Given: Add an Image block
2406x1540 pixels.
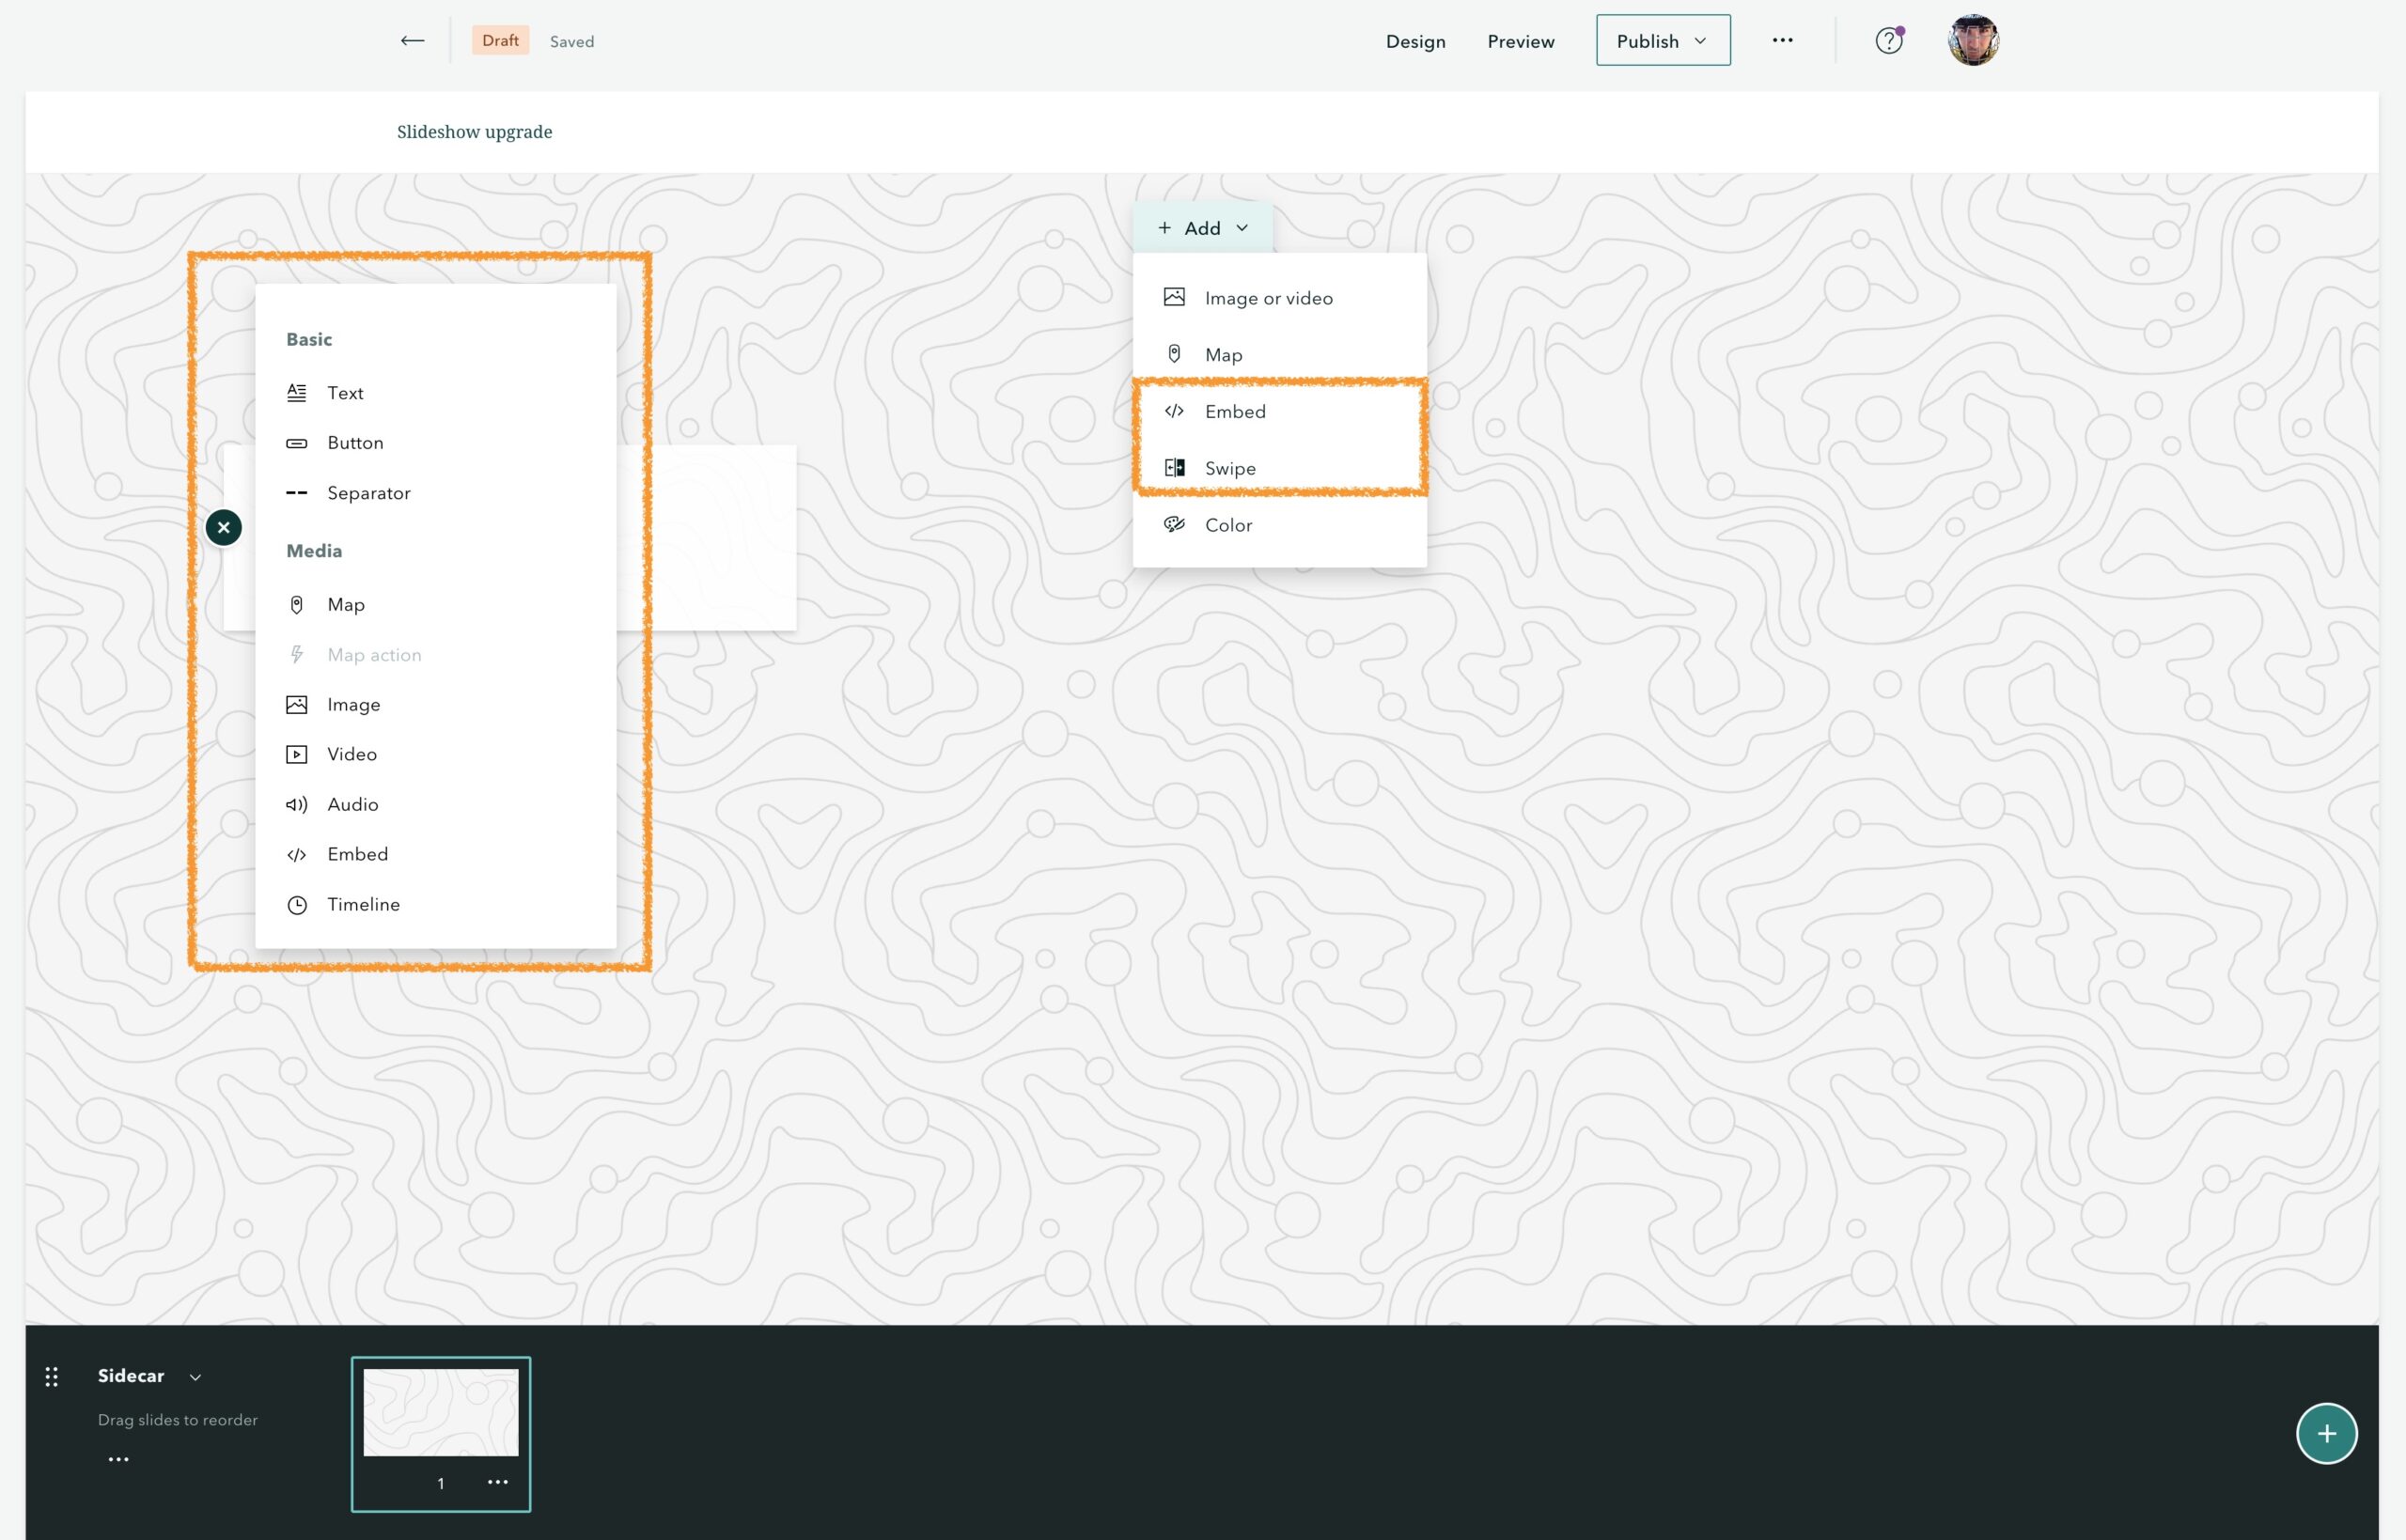Looking at the screenshot, I should coord(353,704).
